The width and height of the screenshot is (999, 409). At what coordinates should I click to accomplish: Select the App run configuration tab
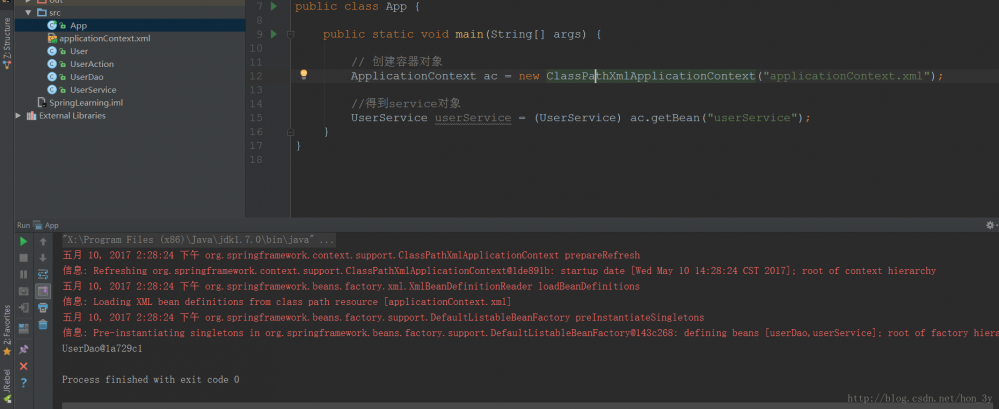46,226
